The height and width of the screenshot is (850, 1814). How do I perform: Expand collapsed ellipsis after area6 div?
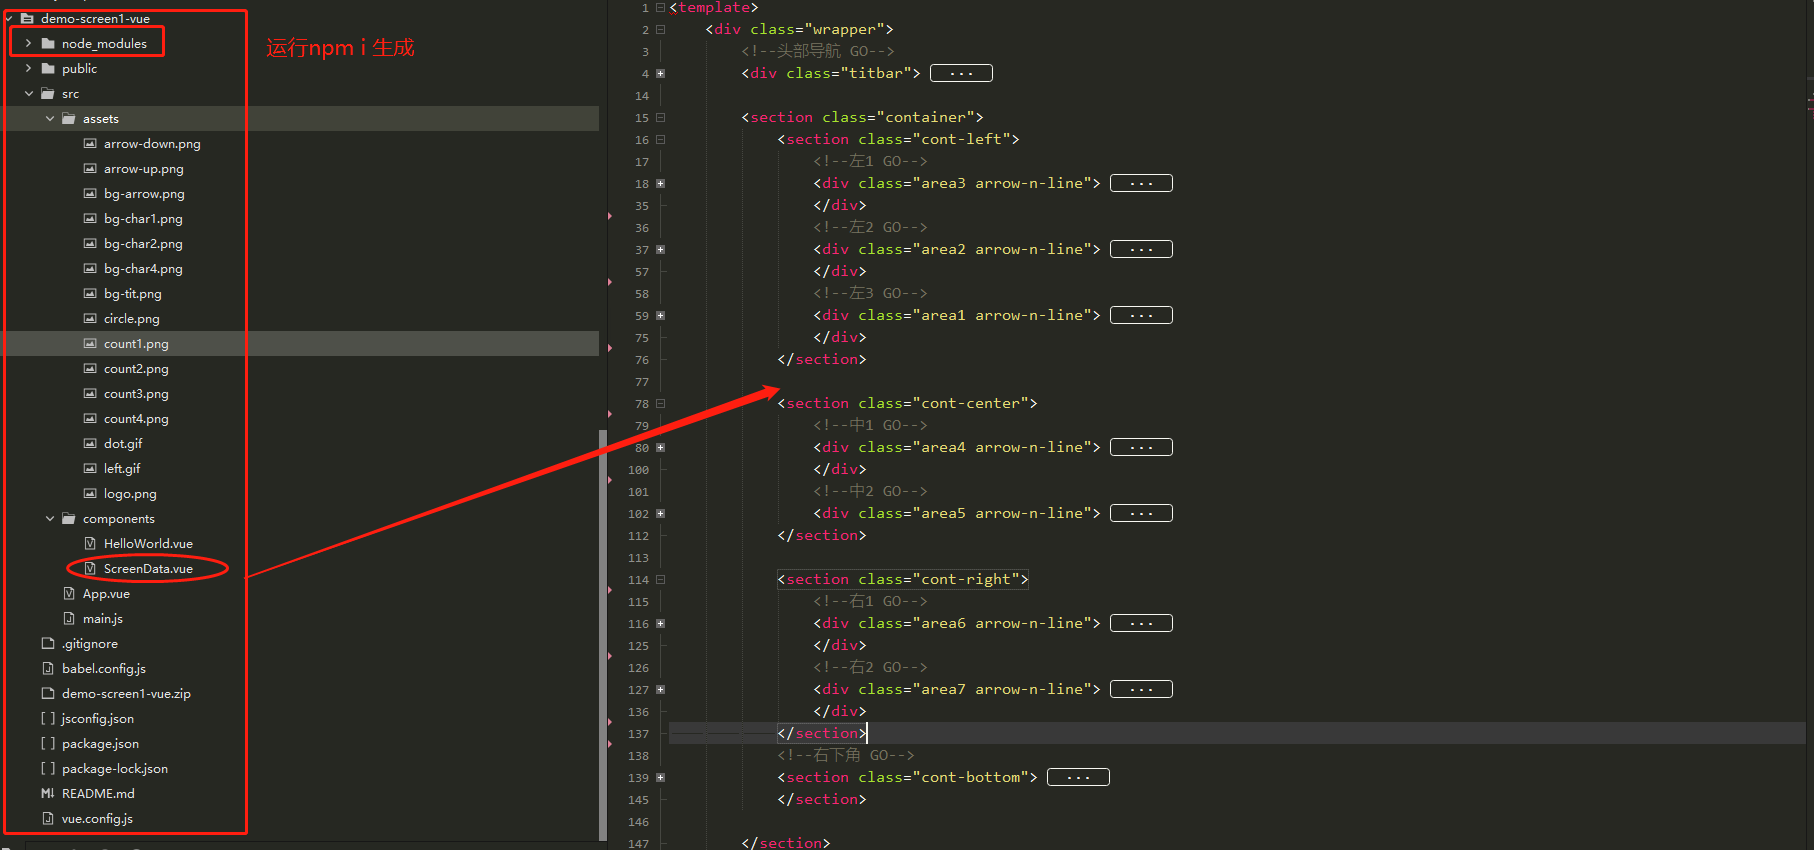click(1141, 624)
